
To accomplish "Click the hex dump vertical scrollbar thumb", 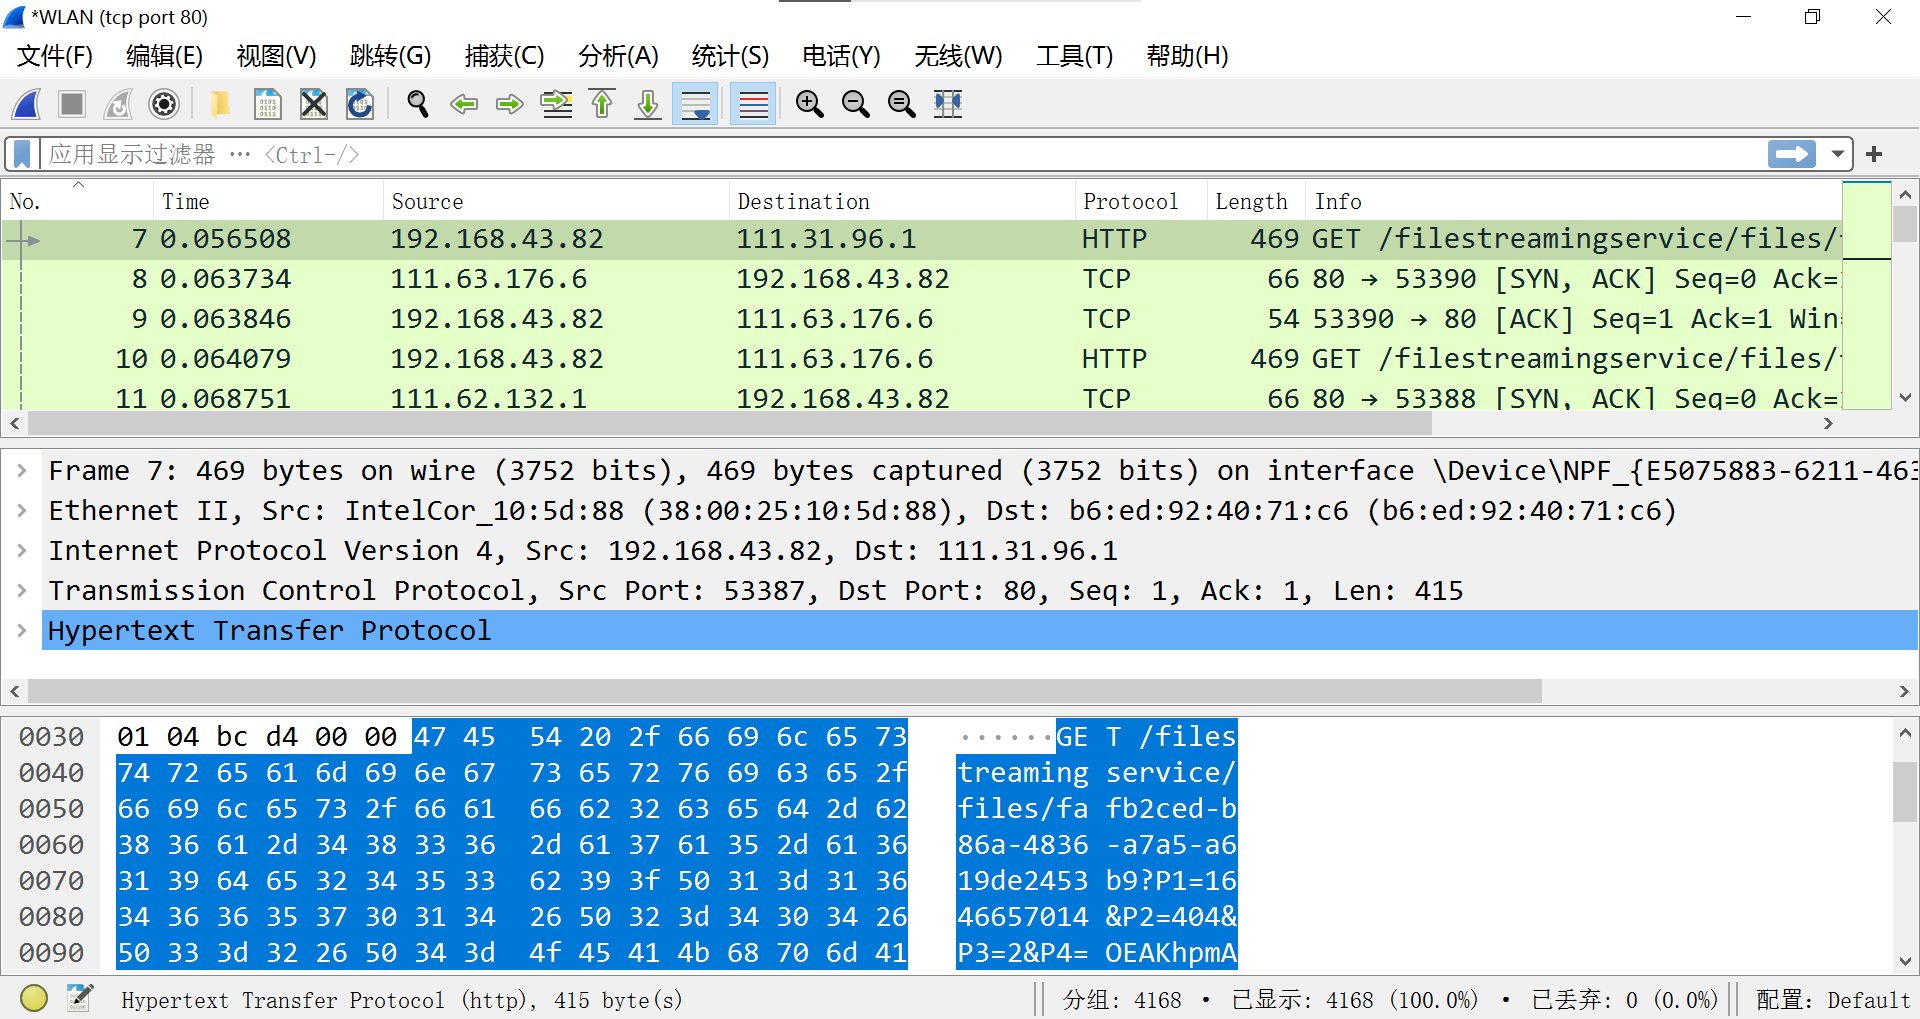I will tap(1905, 791).
